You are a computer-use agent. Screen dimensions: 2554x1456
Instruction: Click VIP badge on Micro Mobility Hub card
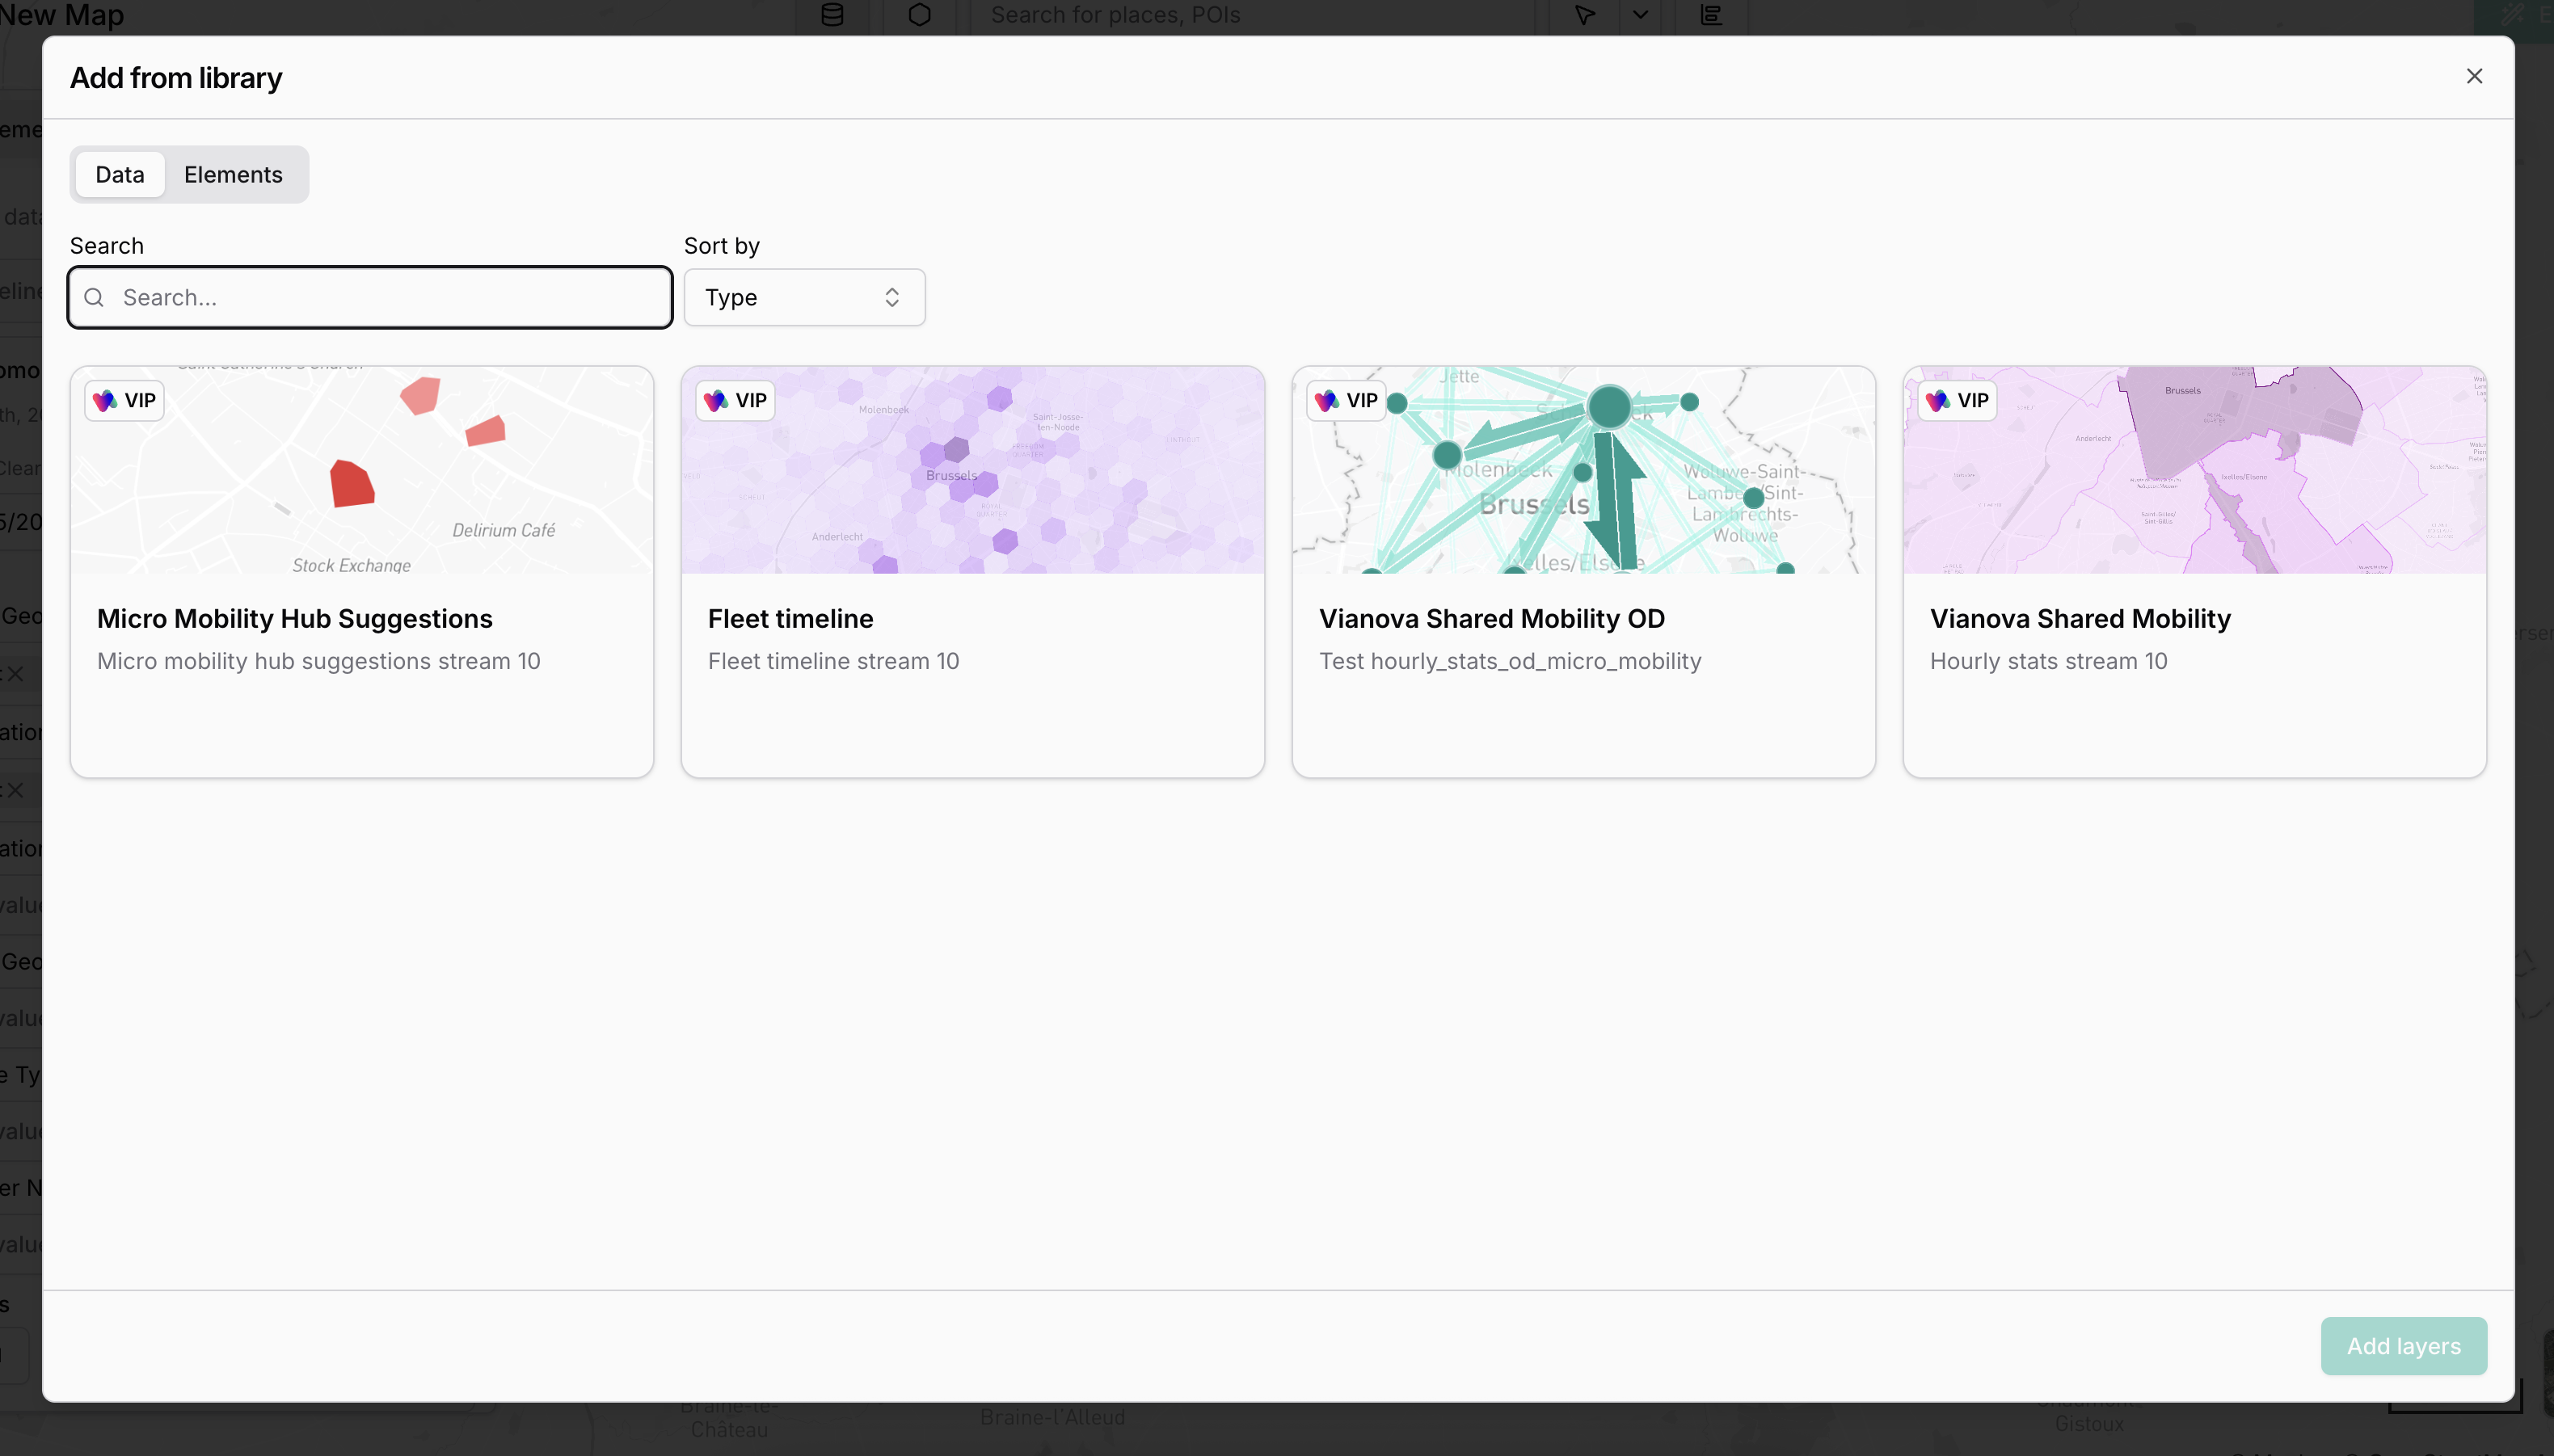click(x=125, y=401)
